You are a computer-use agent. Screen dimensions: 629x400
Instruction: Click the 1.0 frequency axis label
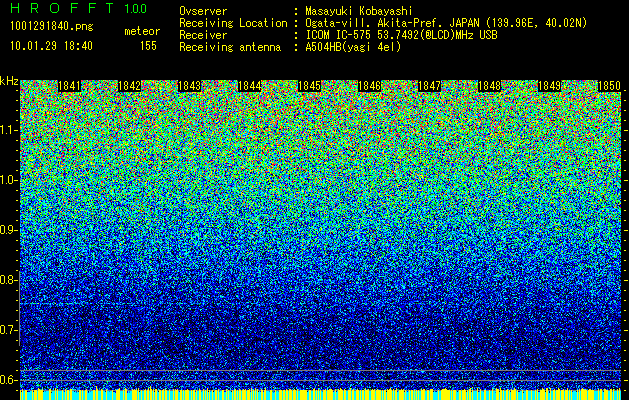8,181
